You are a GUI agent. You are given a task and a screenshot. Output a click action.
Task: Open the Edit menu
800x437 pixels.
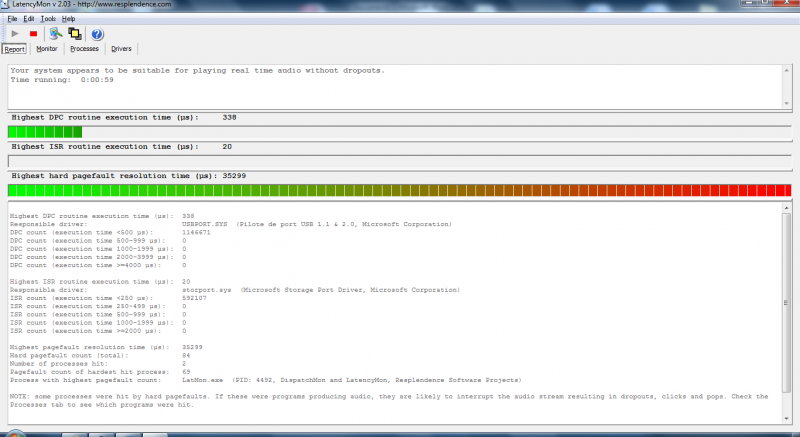click(x=29, y=19)
